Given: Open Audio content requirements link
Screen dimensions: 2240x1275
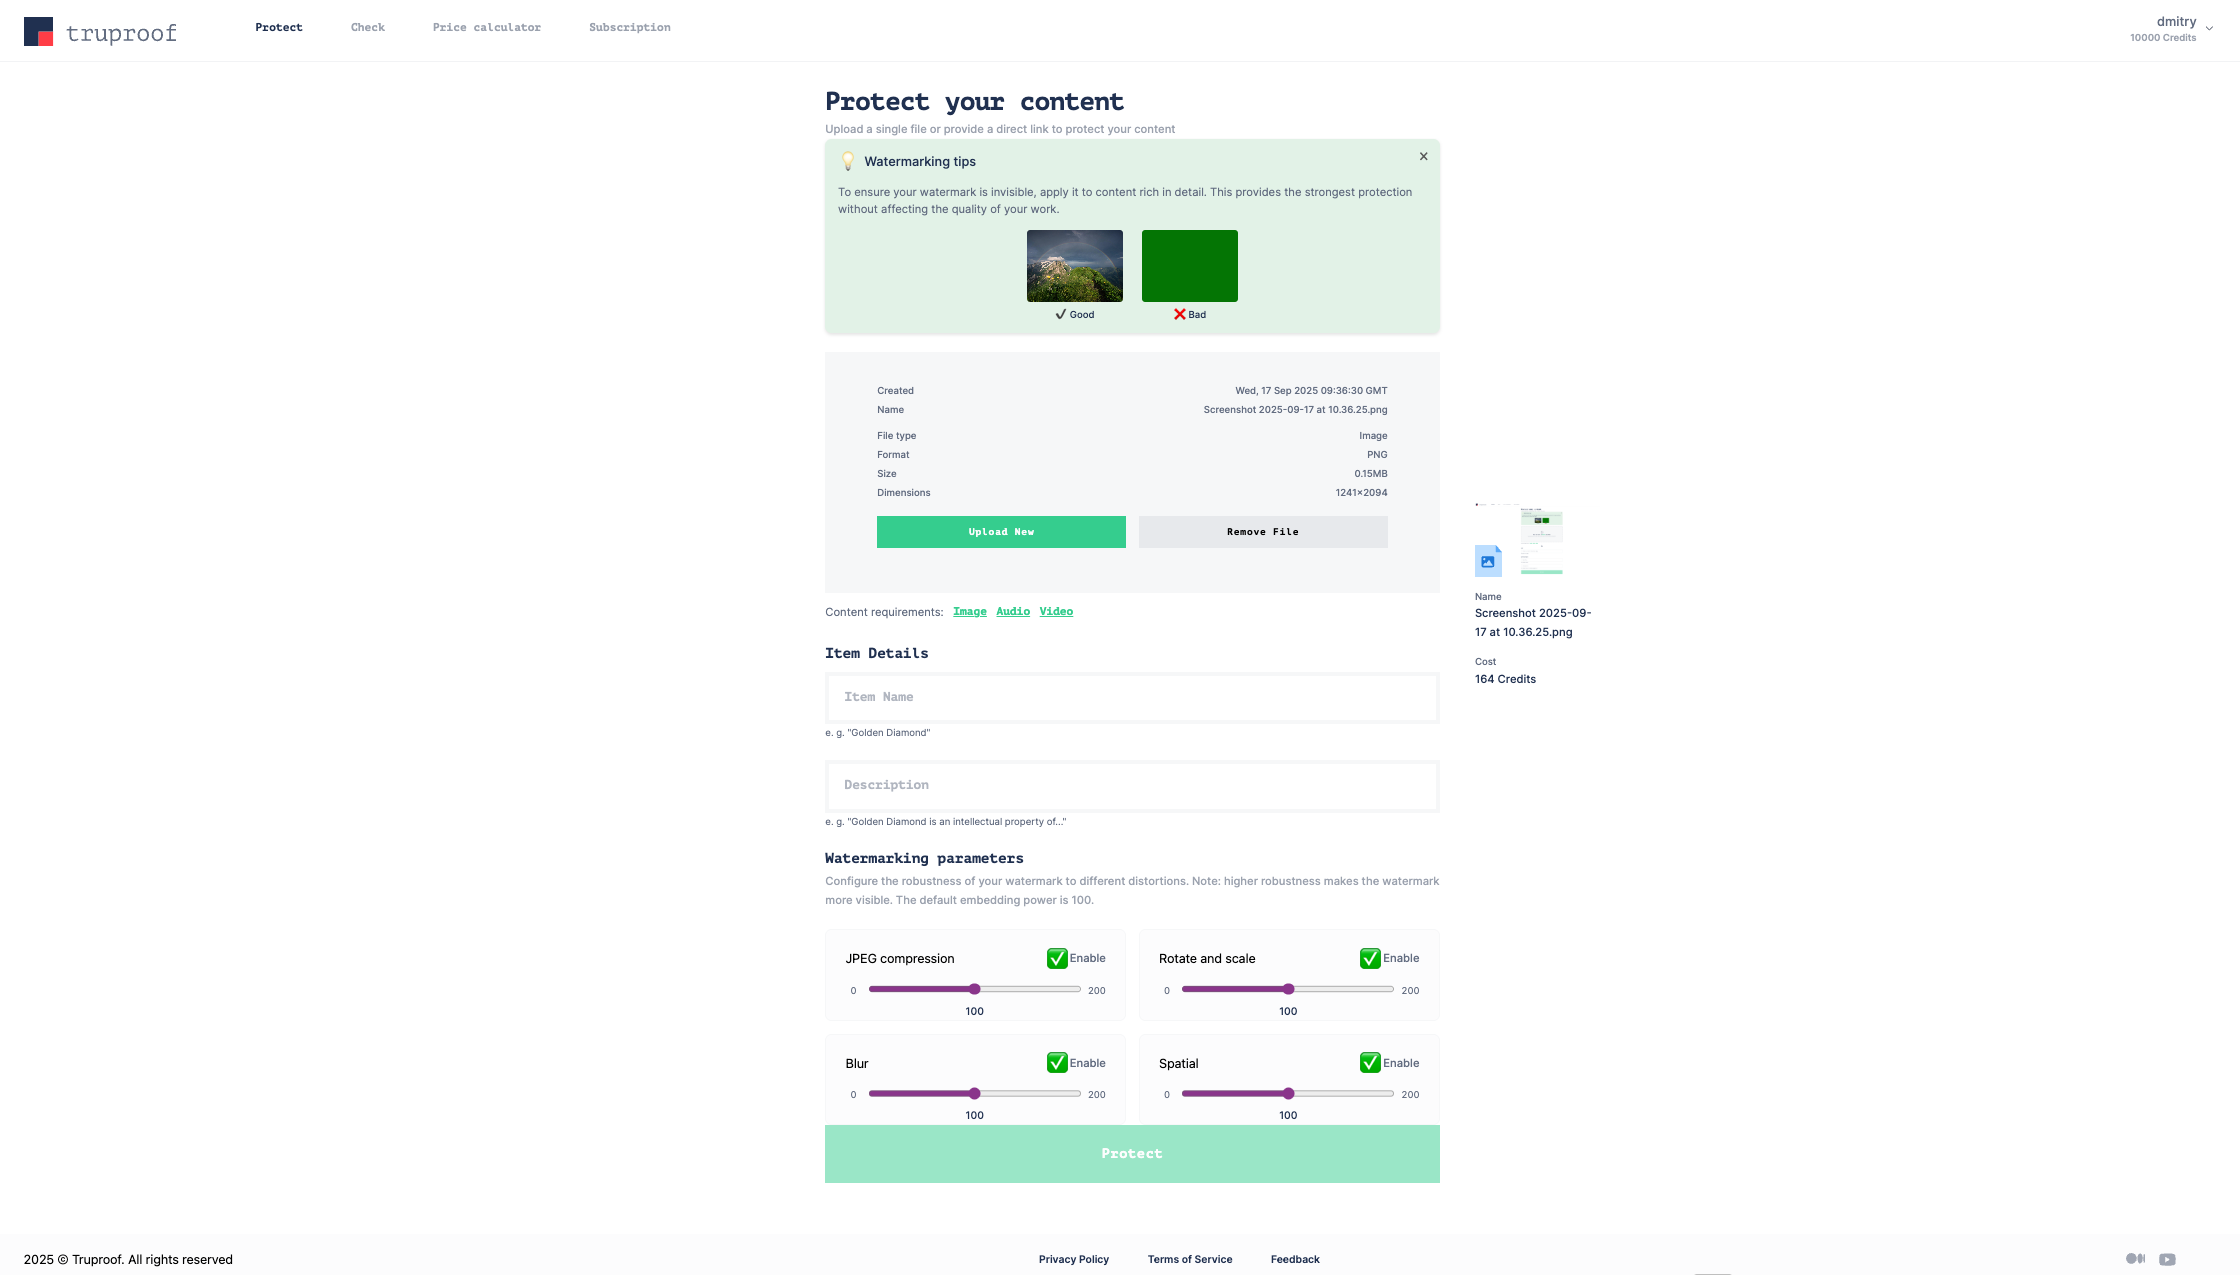Looking at the screenshot, I should tap(1013, 611).
